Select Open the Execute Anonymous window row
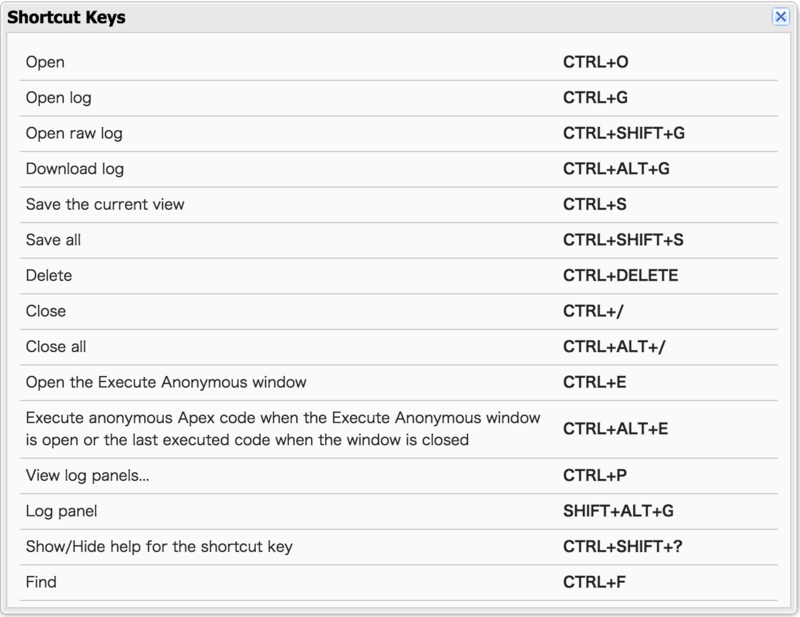This screenshot has height=617, width=800. tap(398, 382)
